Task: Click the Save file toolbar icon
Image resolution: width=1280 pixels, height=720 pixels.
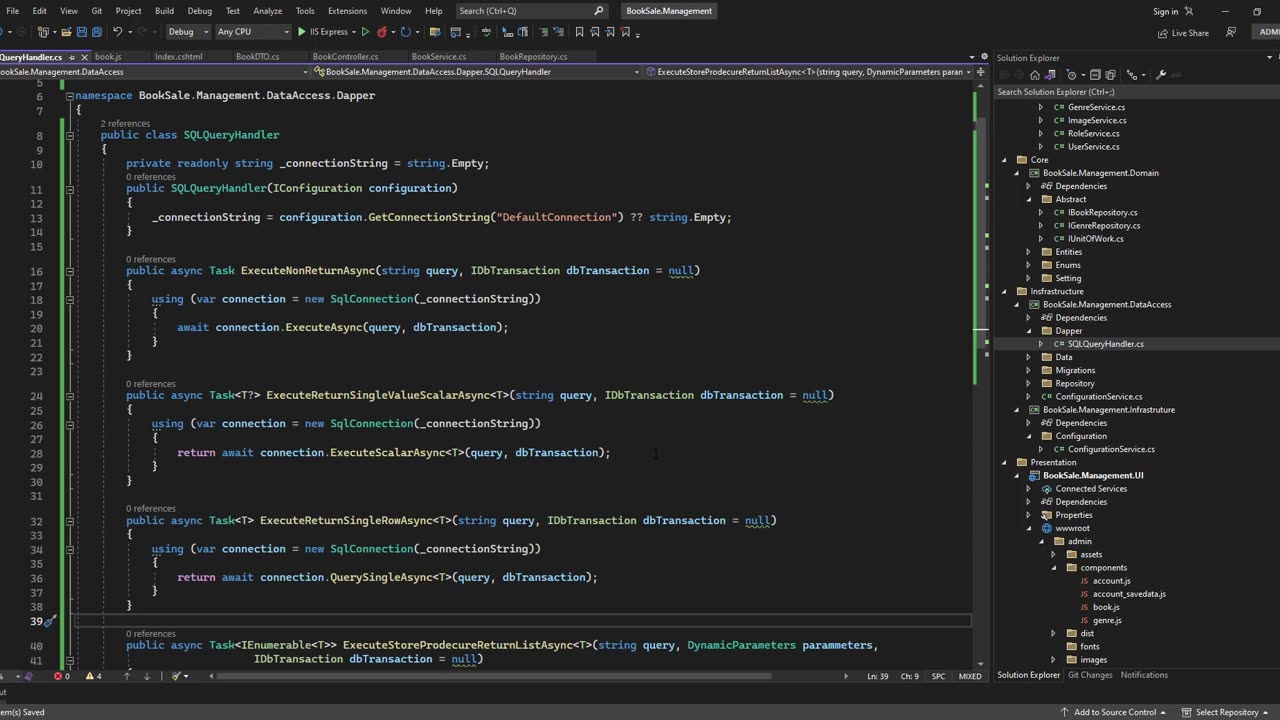Action: [82, 32]
